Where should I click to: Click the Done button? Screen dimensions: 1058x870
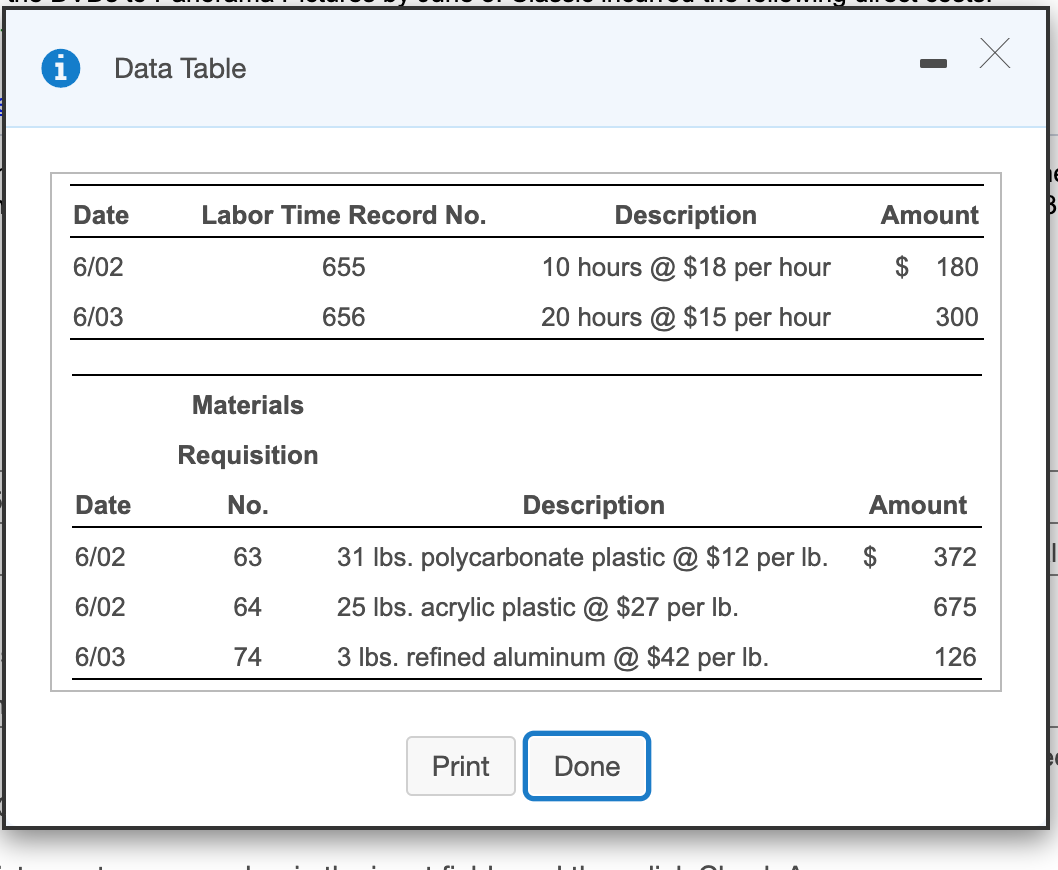(586, 766)
